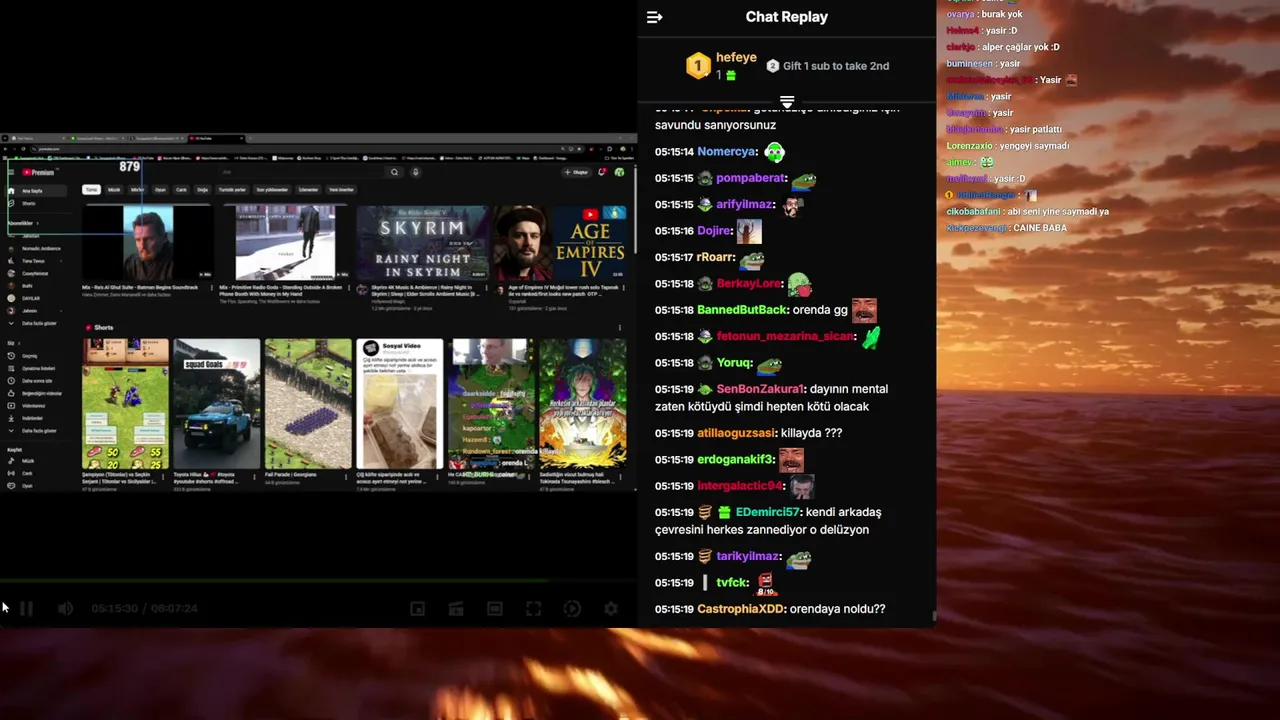Image resolution: width=1280 pixels, height=720 pixels.
Task: Switch the player to theater mode
Action: pyautogui.click(x=495, y=608)
